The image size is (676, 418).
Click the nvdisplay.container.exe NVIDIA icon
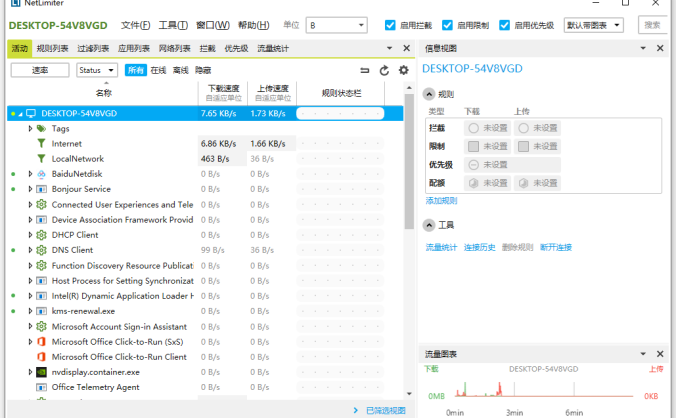(41, 372)
